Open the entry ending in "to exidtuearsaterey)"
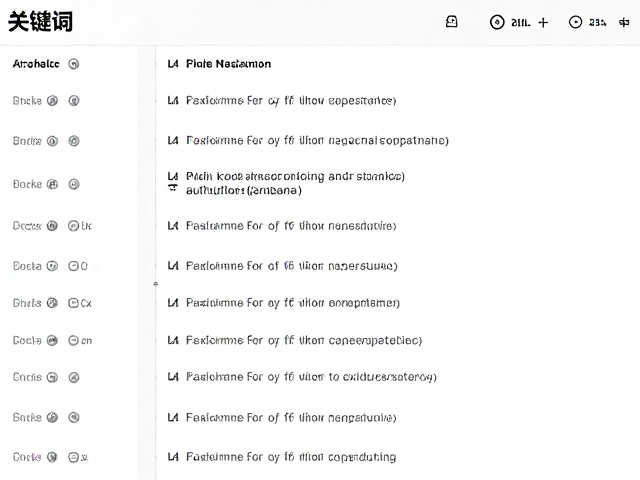640x480 pixels. 311,377
